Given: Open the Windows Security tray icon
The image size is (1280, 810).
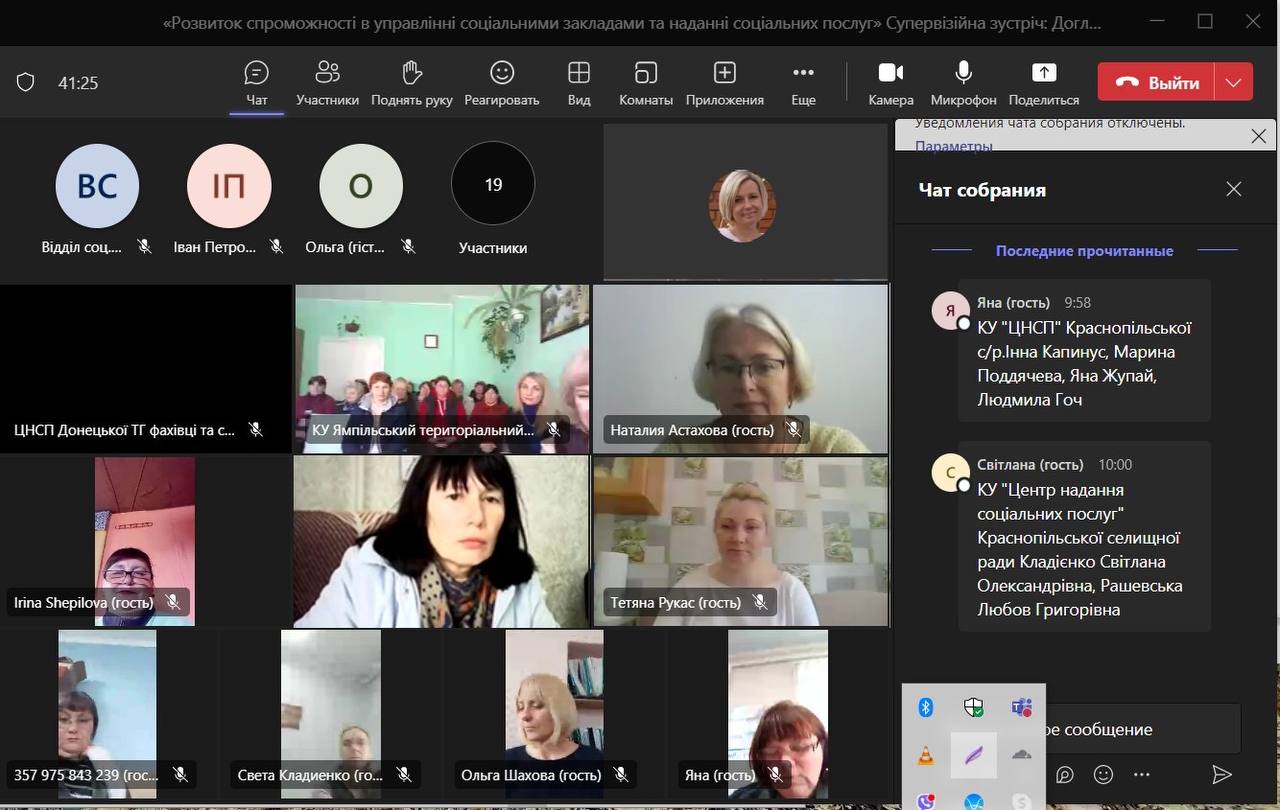Looking at the screenshot, I should (x=973, y=708).
